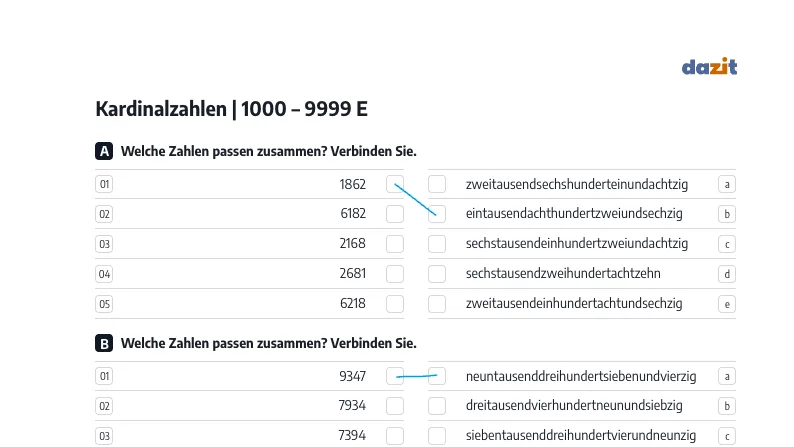Check the connector box next to 6182
Viewport: 794px width, 447px height.
[x=395, y=214]
